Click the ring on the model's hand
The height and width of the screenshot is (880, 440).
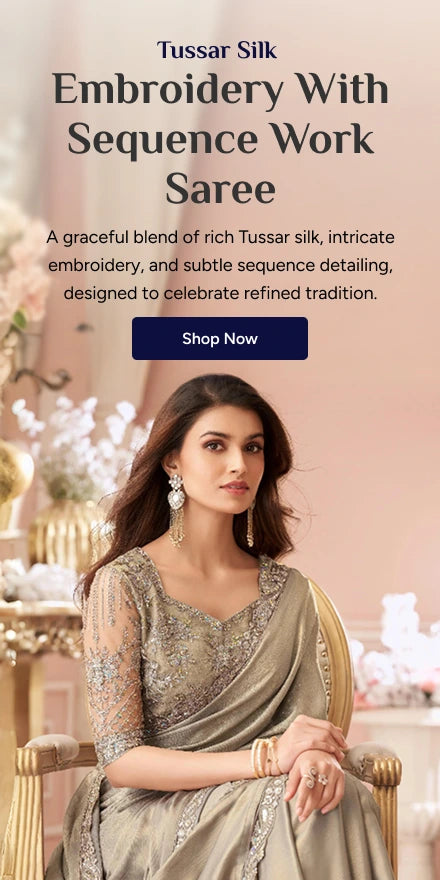coord(317,780)
